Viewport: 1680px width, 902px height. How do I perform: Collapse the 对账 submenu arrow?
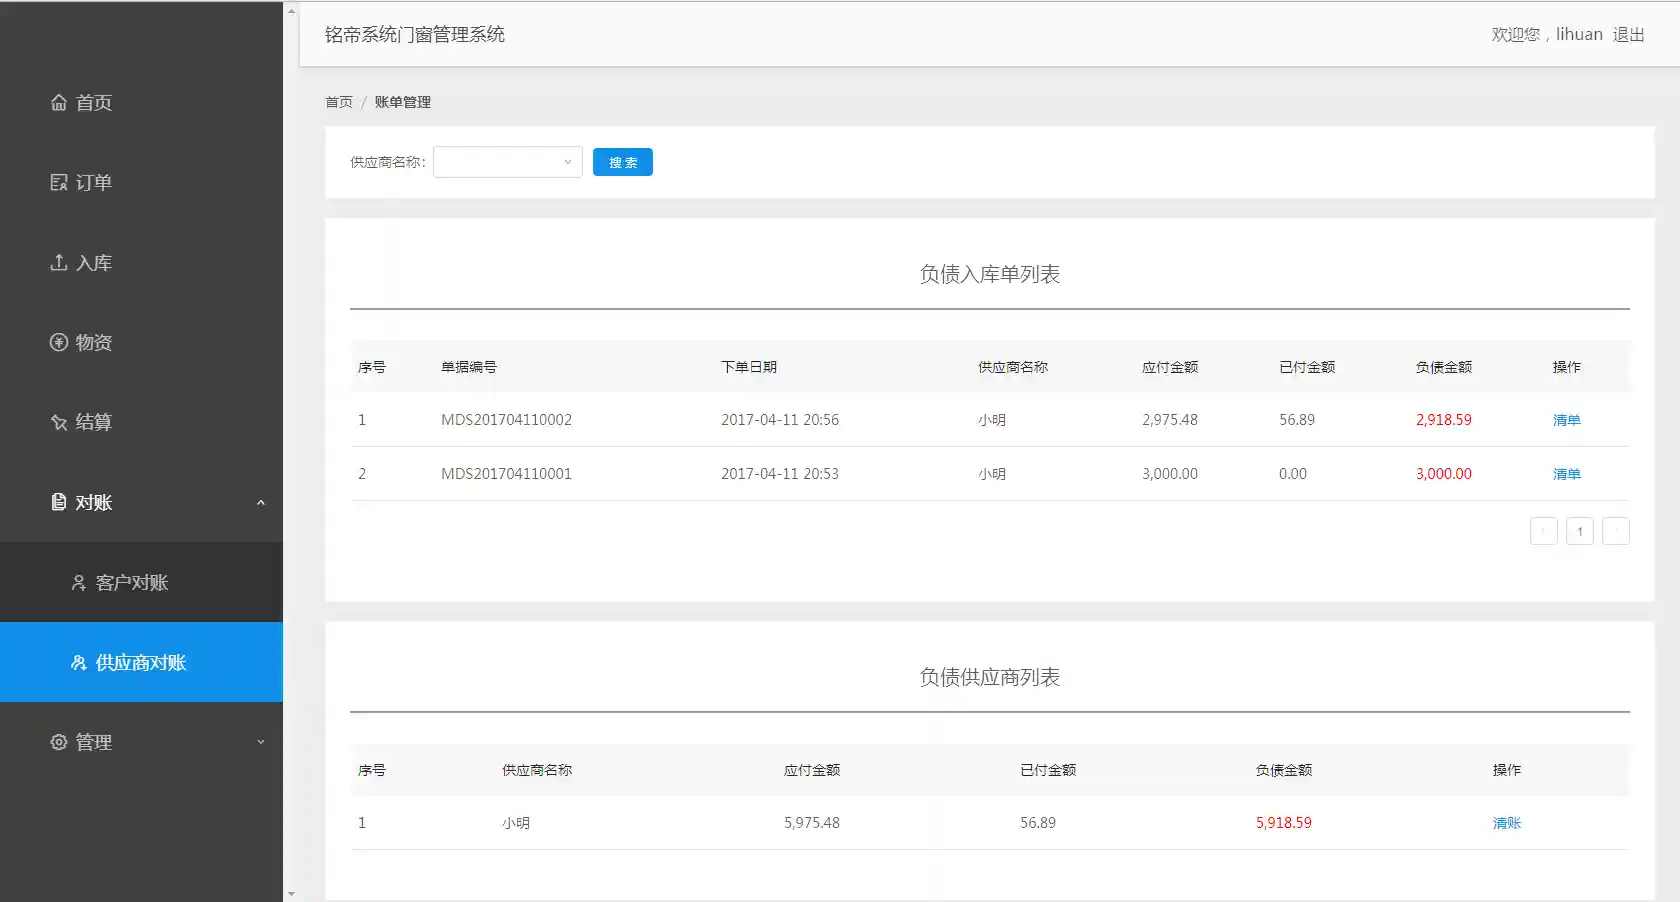pos(261,502)
